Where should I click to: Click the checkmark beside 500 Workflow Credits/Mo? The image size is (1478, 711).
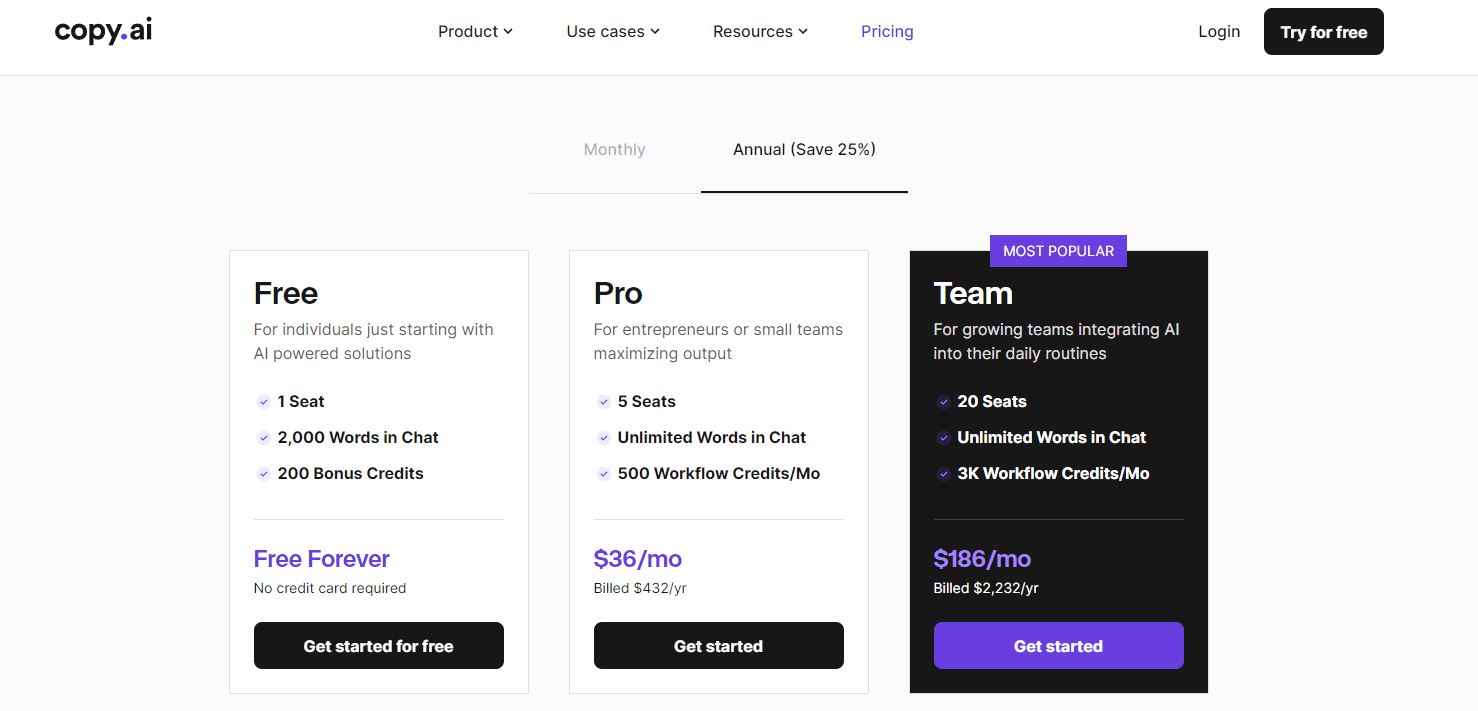(x=603, y=473)
